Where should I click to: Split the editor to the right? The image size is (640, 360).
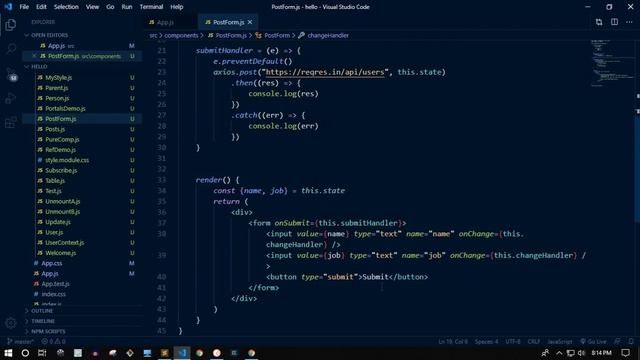pyautogui.click(x=614, y=22)
